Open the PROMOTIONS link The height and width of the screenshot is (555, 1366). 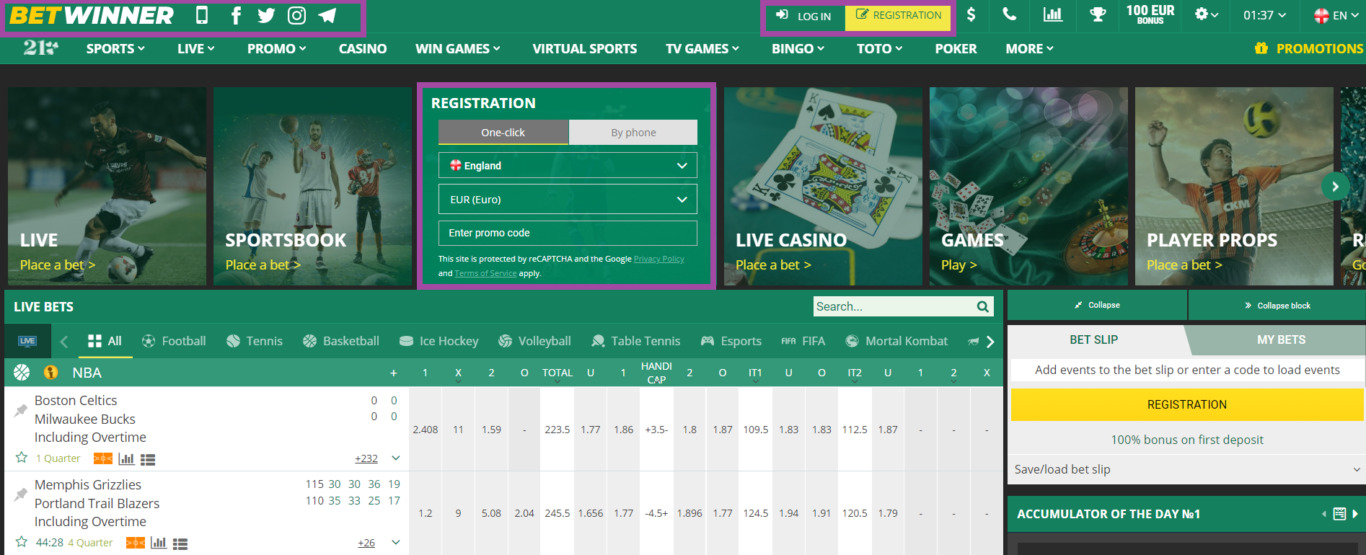1309,48
